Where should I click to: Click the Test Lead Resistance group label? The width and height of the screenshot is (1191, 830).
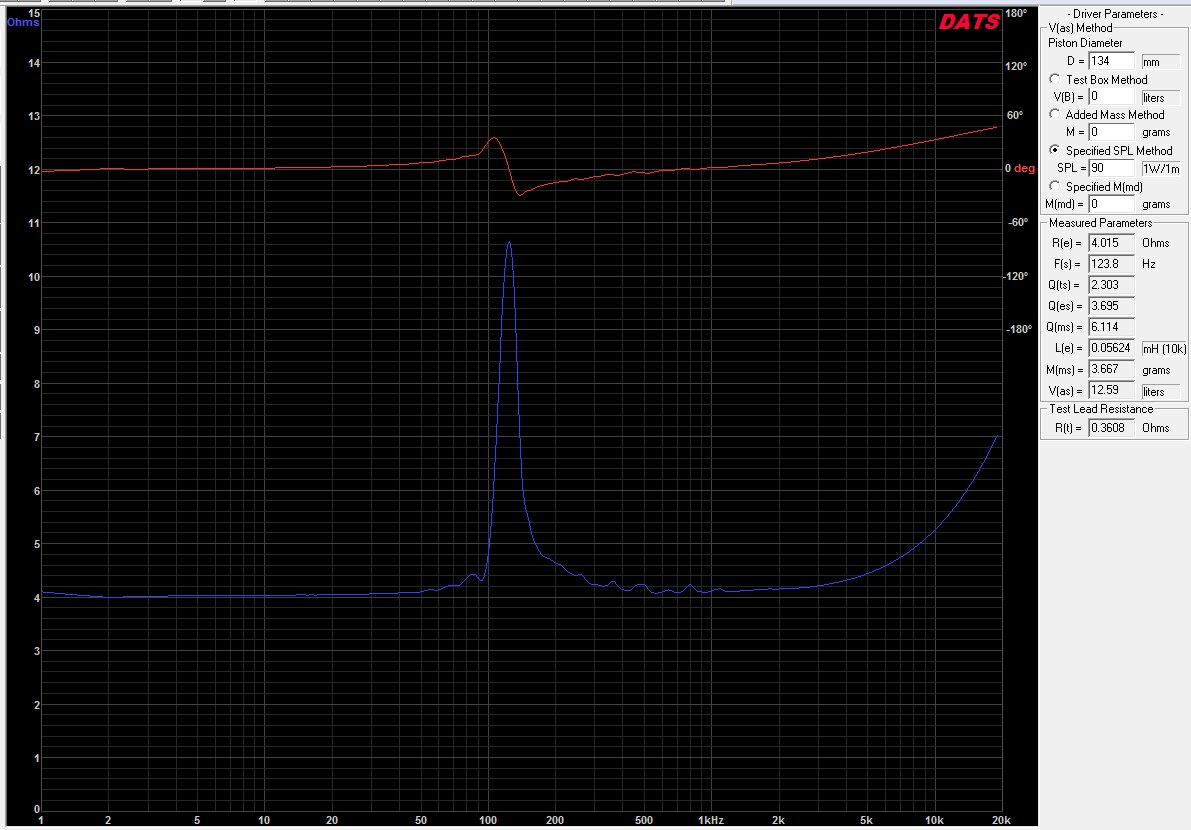1101,409
